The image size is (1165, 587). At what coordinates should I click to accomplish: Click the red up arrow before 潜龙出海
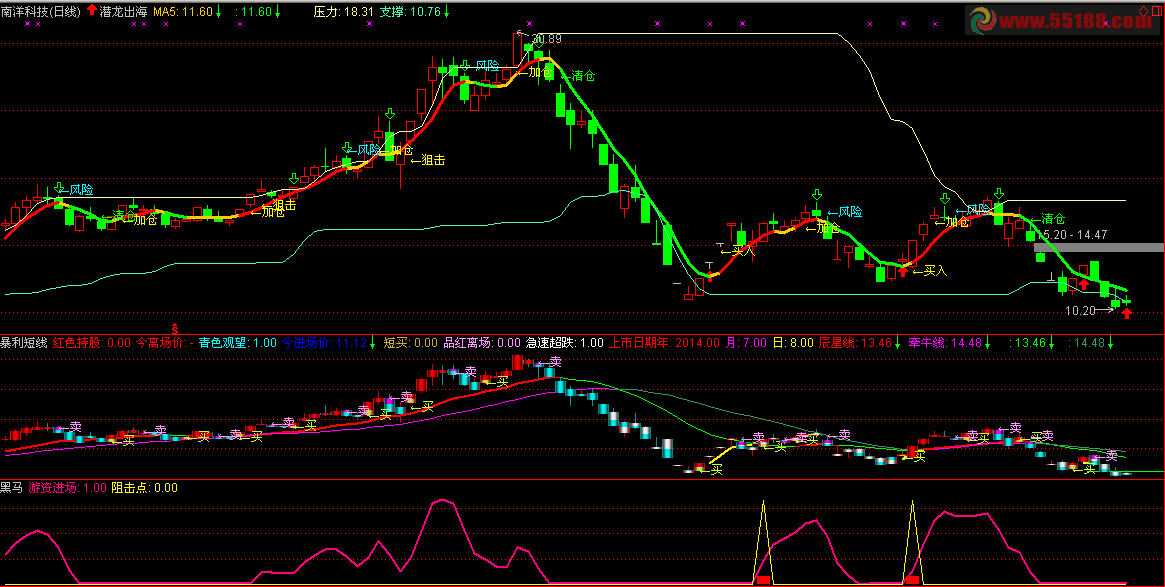[x=91, y=10]
